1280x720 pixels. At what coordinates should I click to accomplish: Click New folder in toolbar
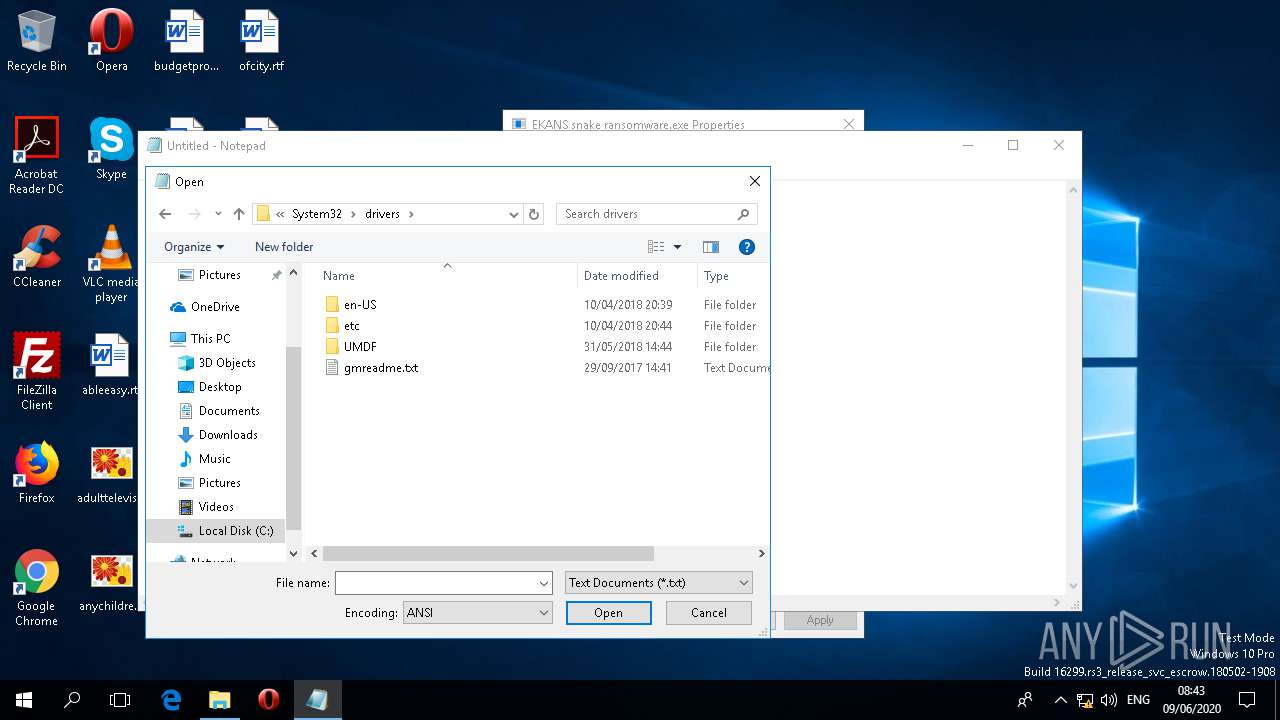pyautogui.click(x=284, y=247)
